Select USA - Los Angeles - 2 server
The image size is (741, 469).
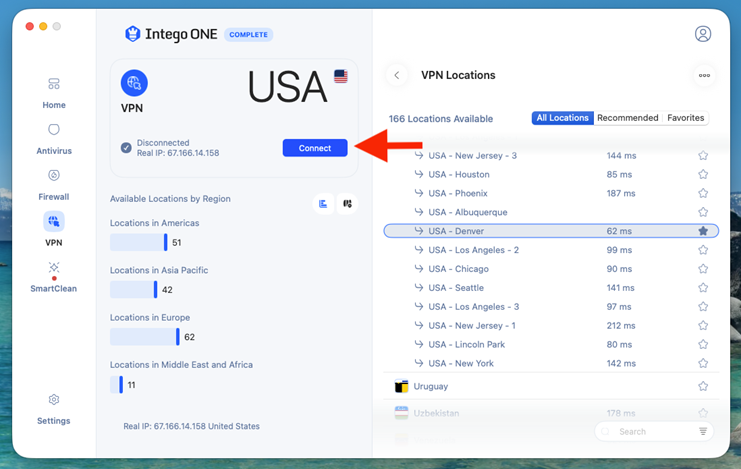(551, 250)
